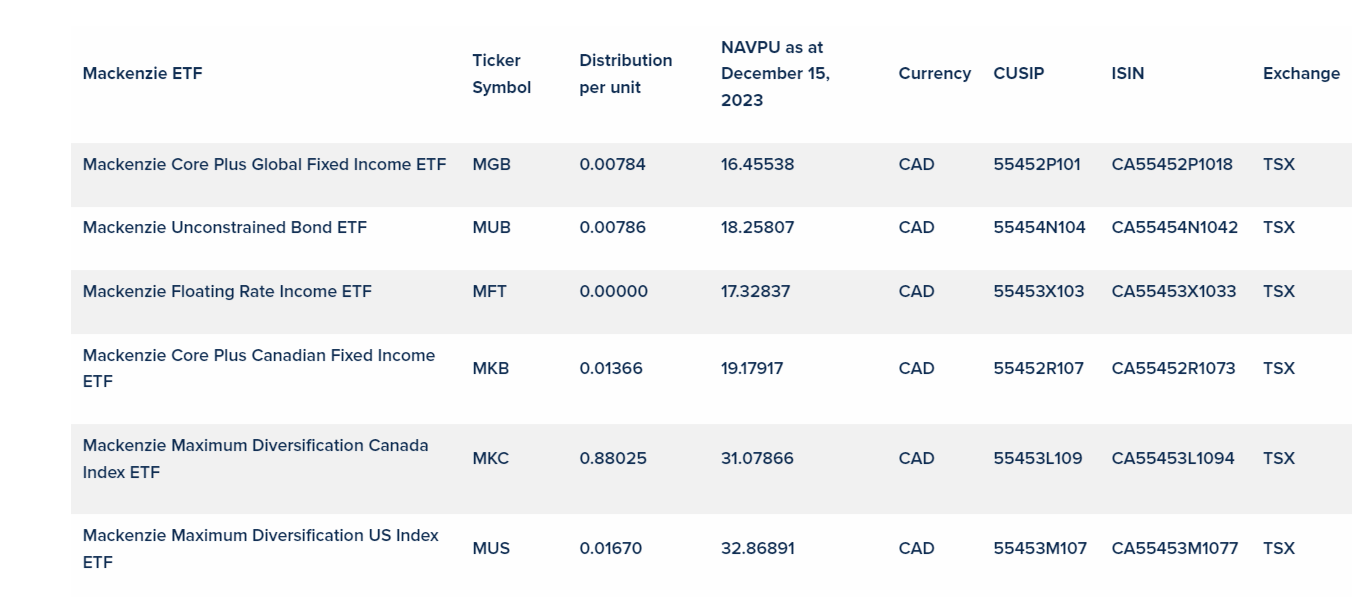Click the Exchange column header
1372x597 pixels.
1300,73
